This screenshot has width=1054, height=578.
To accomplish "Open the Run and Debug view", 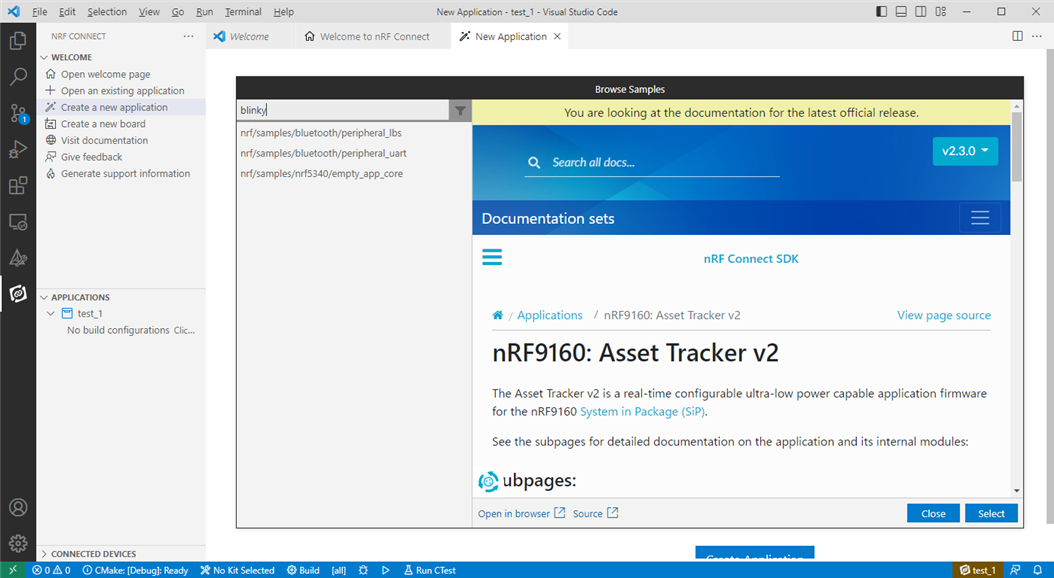I will [x=18, y=149].
